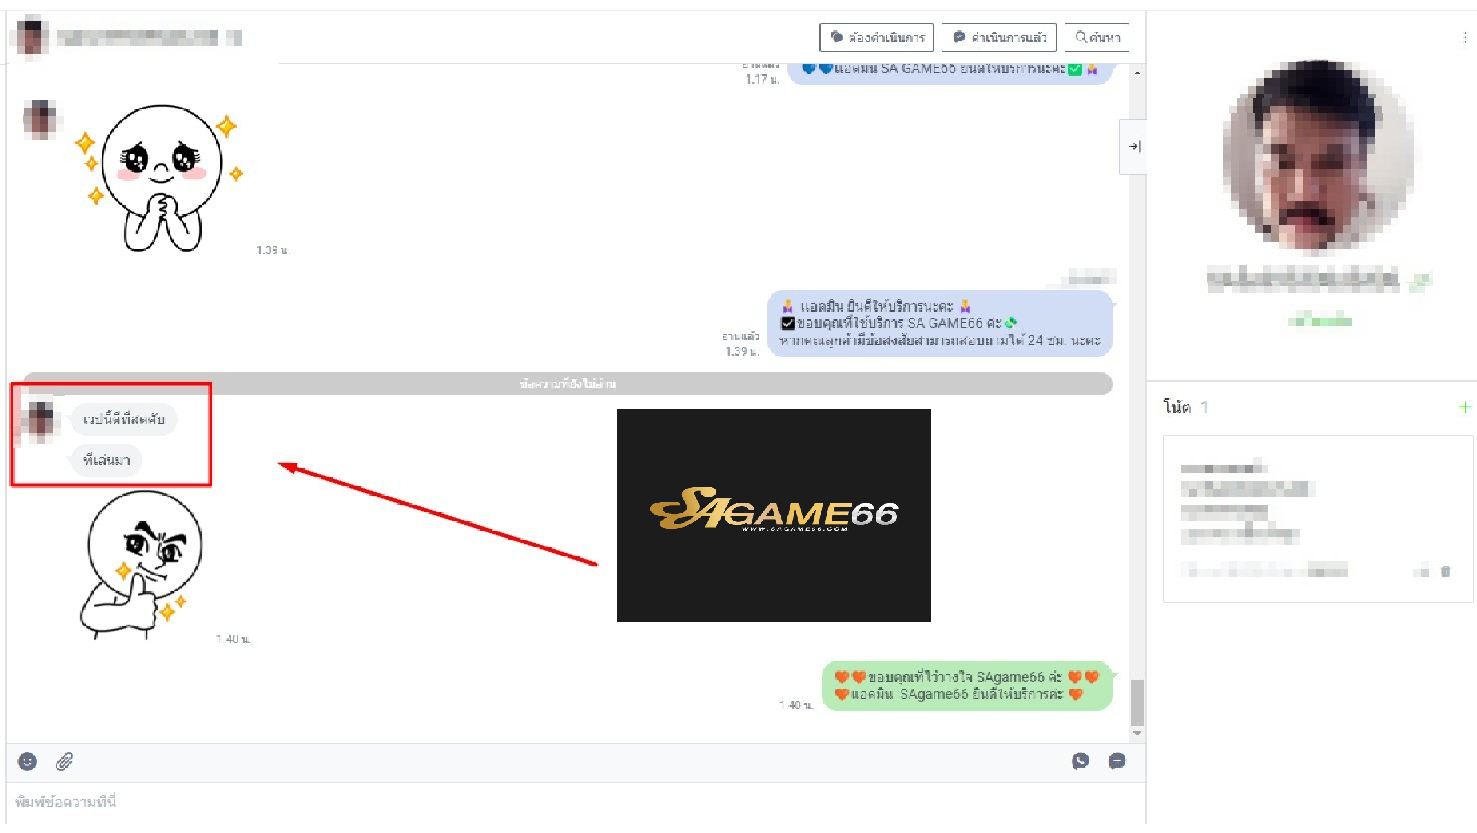Mark chat as 'ดำเนินการแล้ว' resolved

(x=999, y=38)
